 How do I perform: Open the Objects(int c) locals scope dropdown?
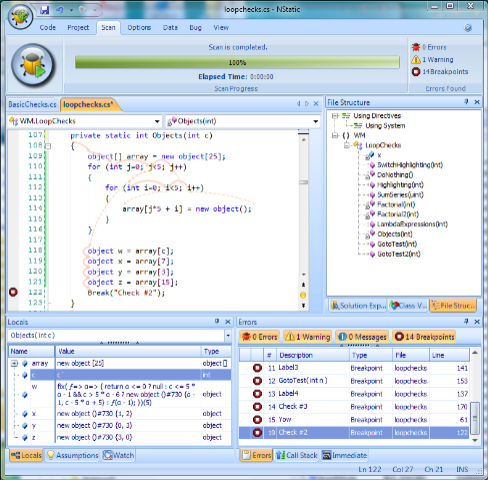228,335
